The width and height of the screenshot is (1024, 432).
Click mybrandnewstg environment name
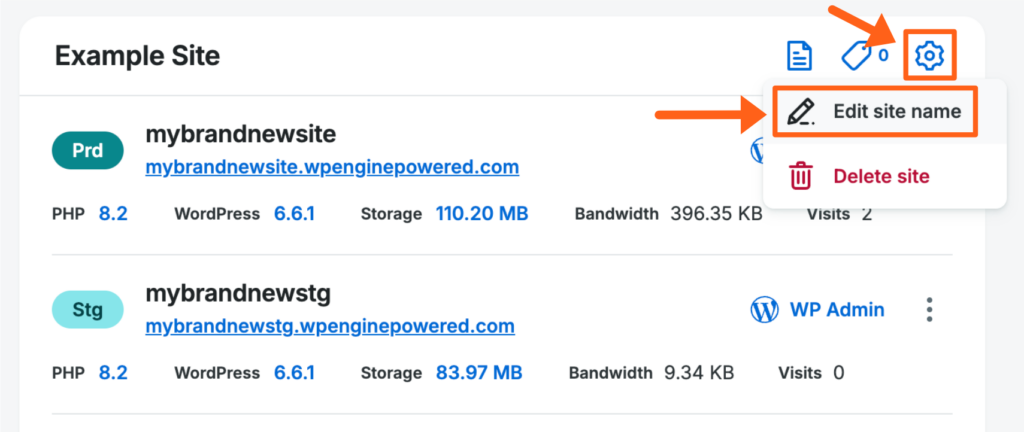[x=238, y=294]
